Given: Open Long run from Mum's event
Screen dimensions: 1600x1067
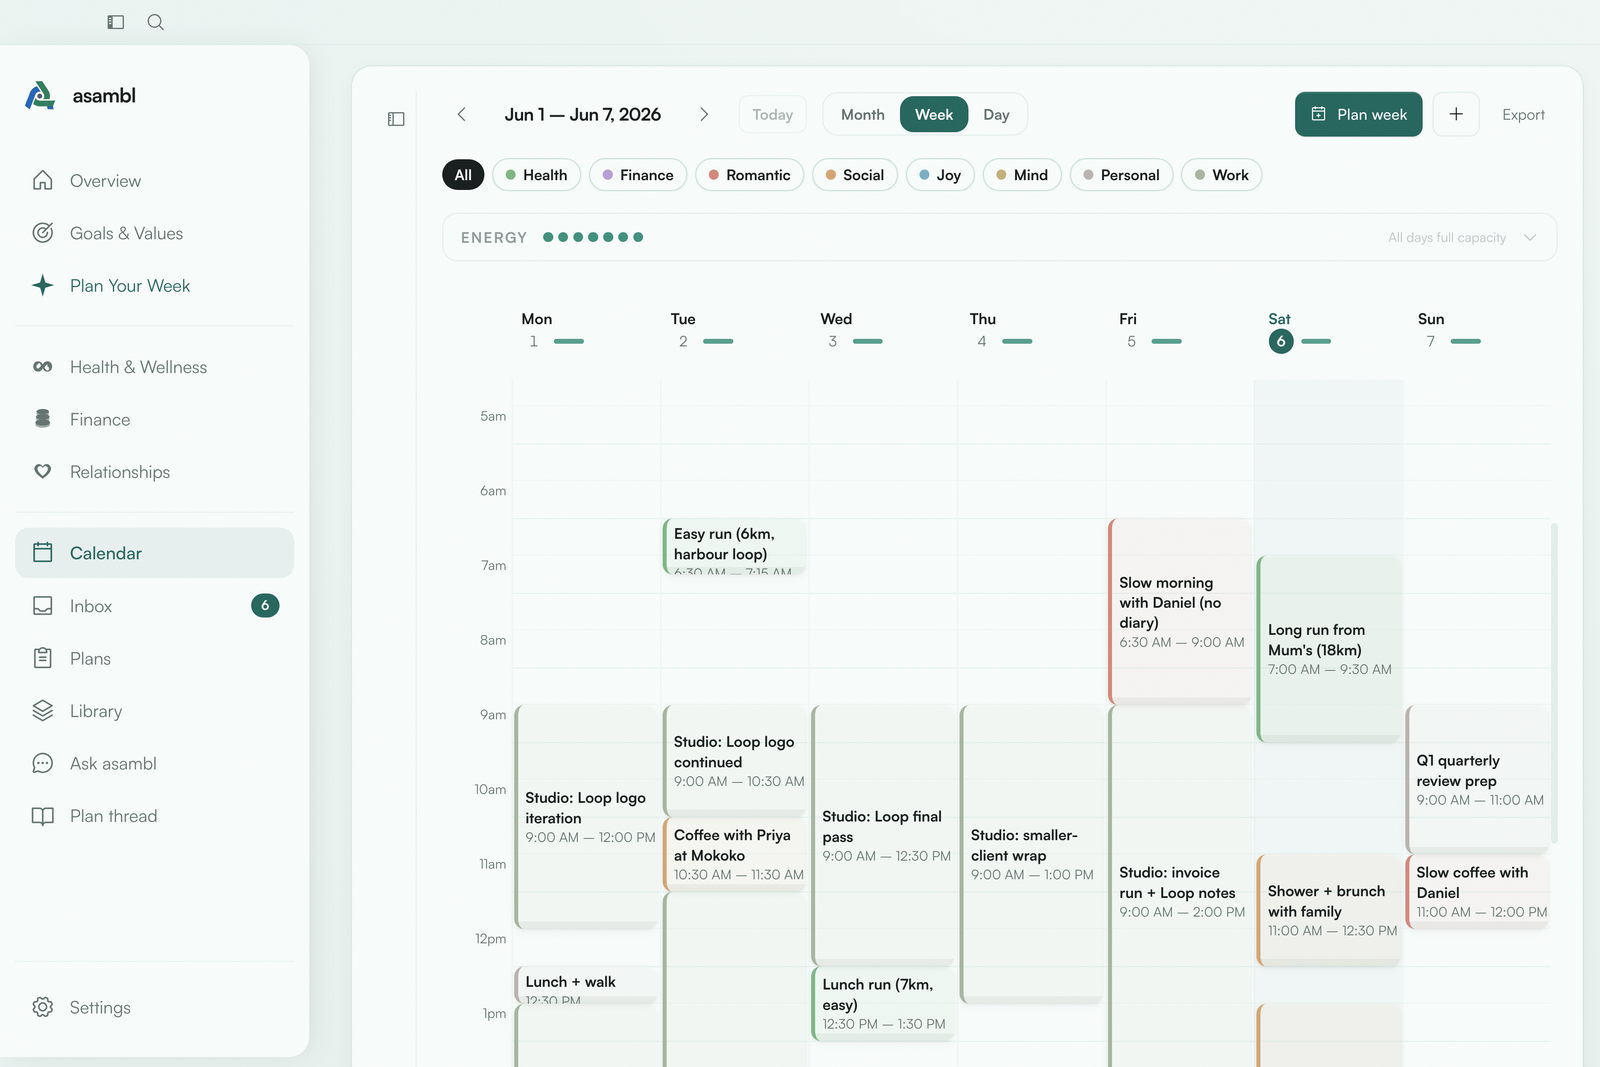Looking at the screenshot, I should click(1329, 649).
